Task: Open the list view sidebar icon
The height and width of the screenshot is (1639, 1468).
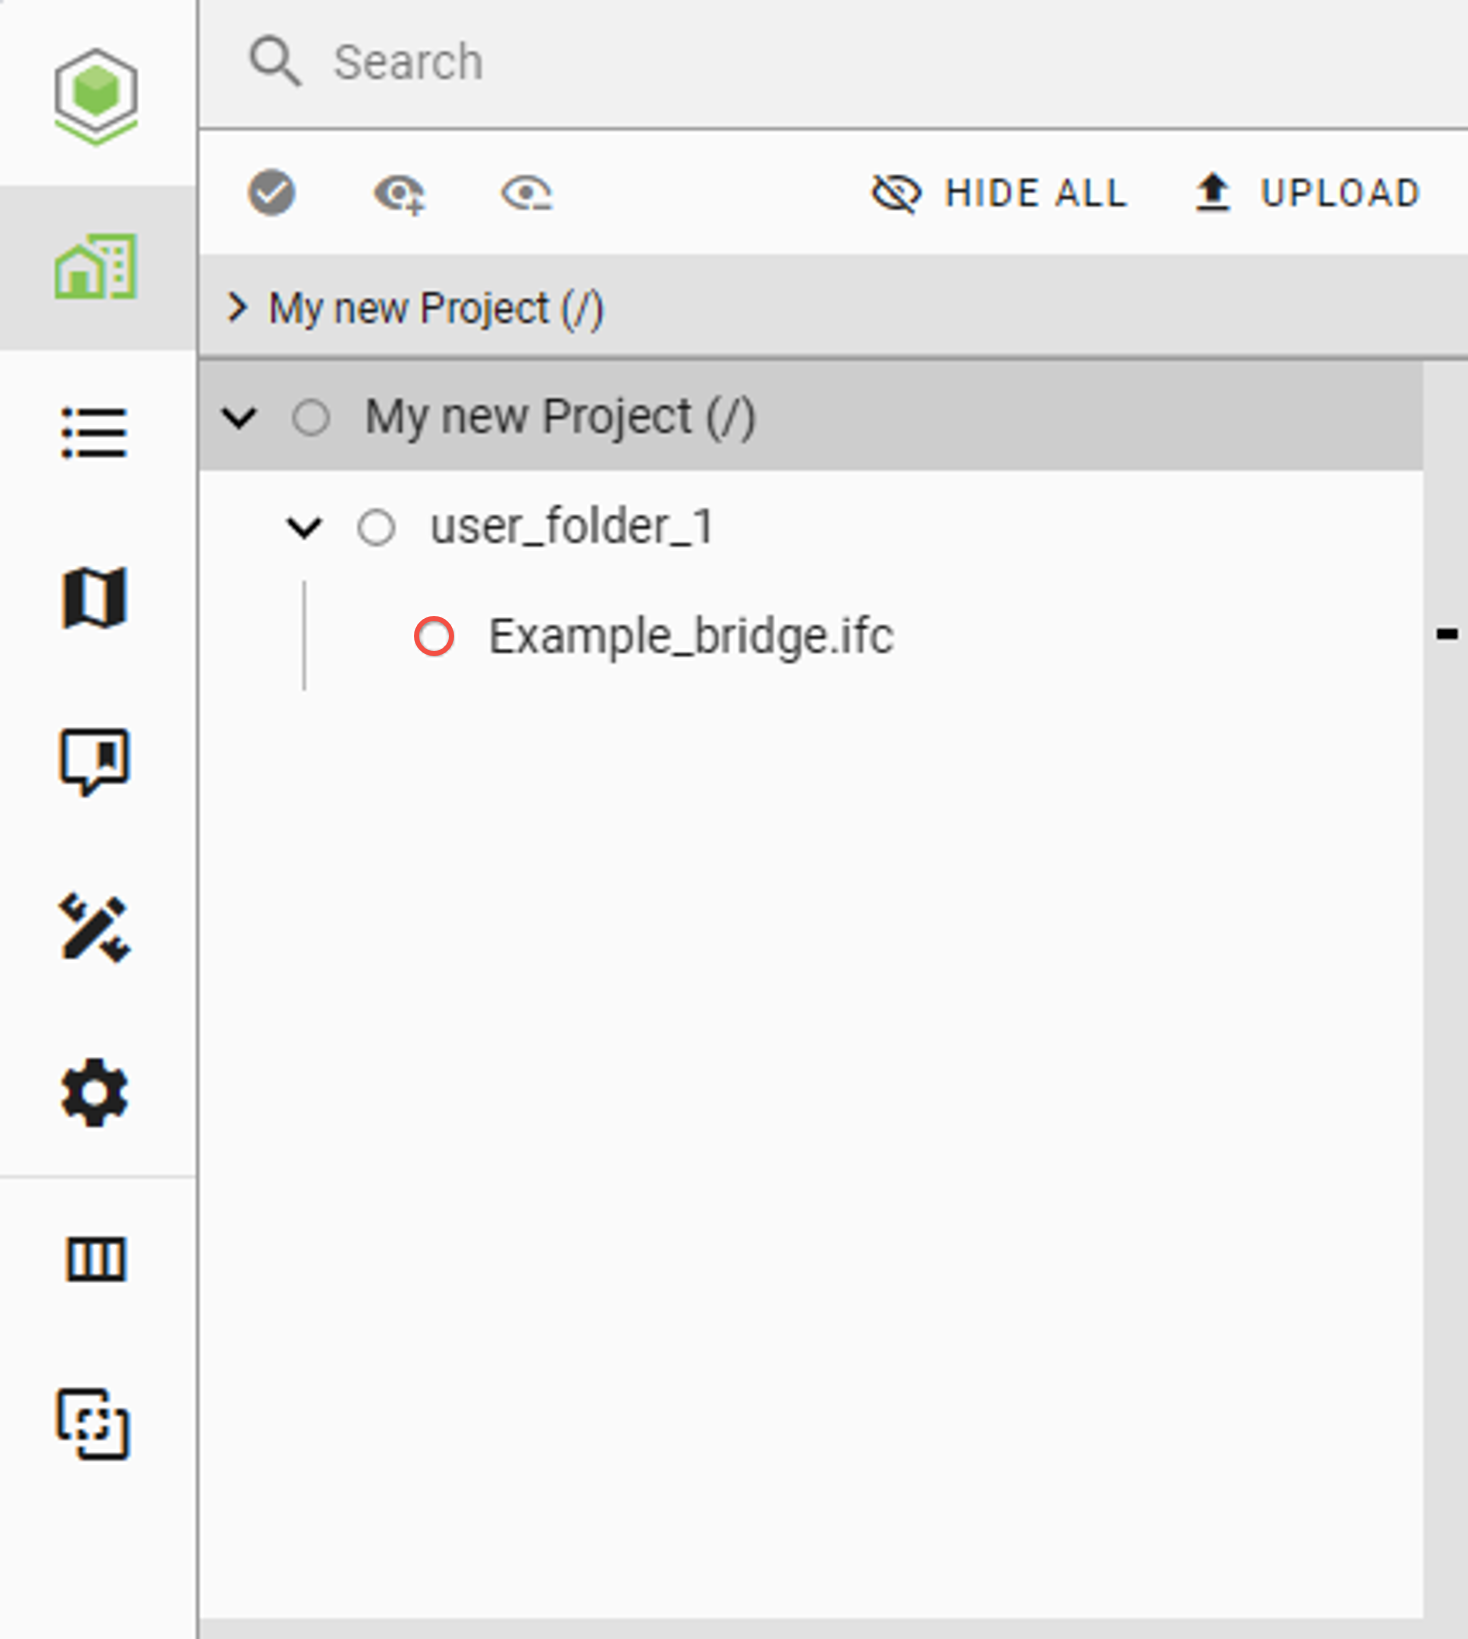Action: [x=95, y=432]
